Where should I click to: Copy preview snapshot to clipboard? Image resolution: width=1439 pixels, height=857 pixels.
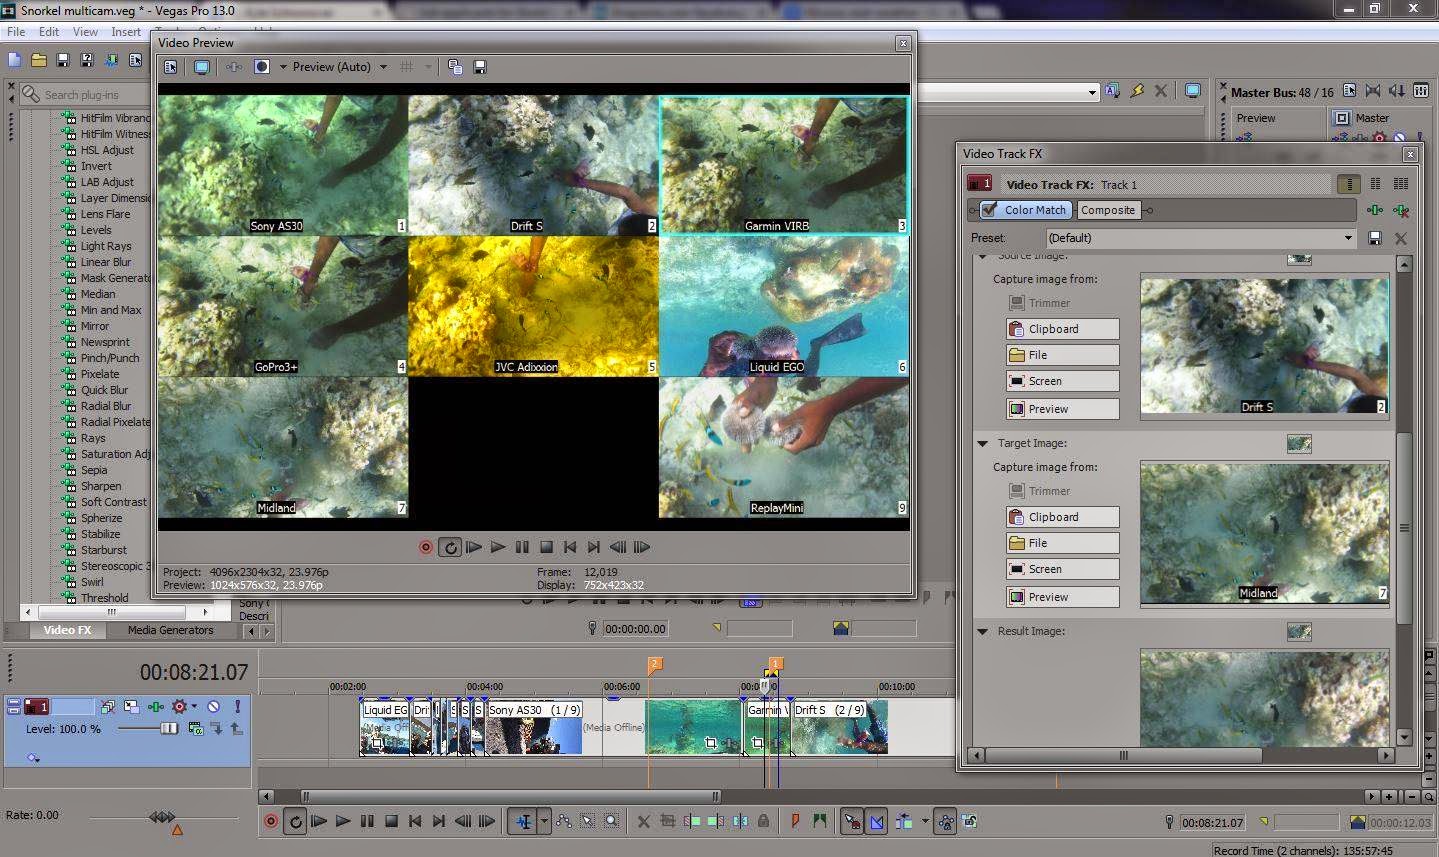[455, 67]
